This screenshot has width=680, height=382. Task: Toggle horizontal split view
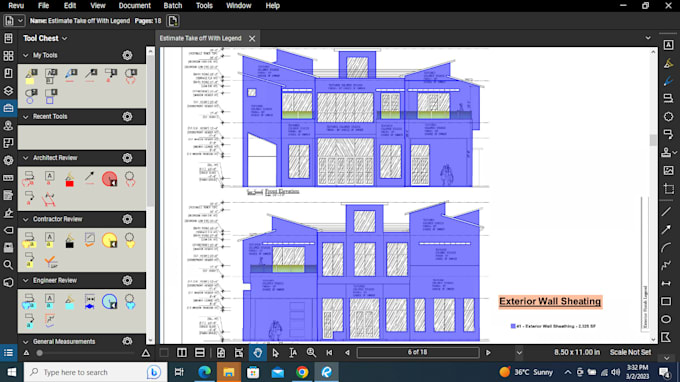(x=199, y=353)
